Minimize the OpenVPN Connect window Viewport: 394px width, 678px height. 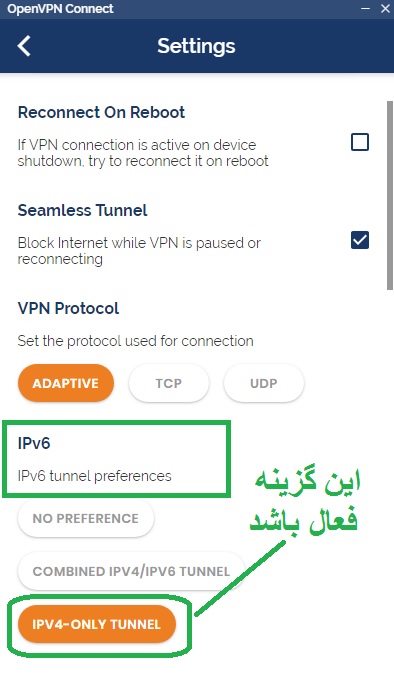tap(365, 8)
